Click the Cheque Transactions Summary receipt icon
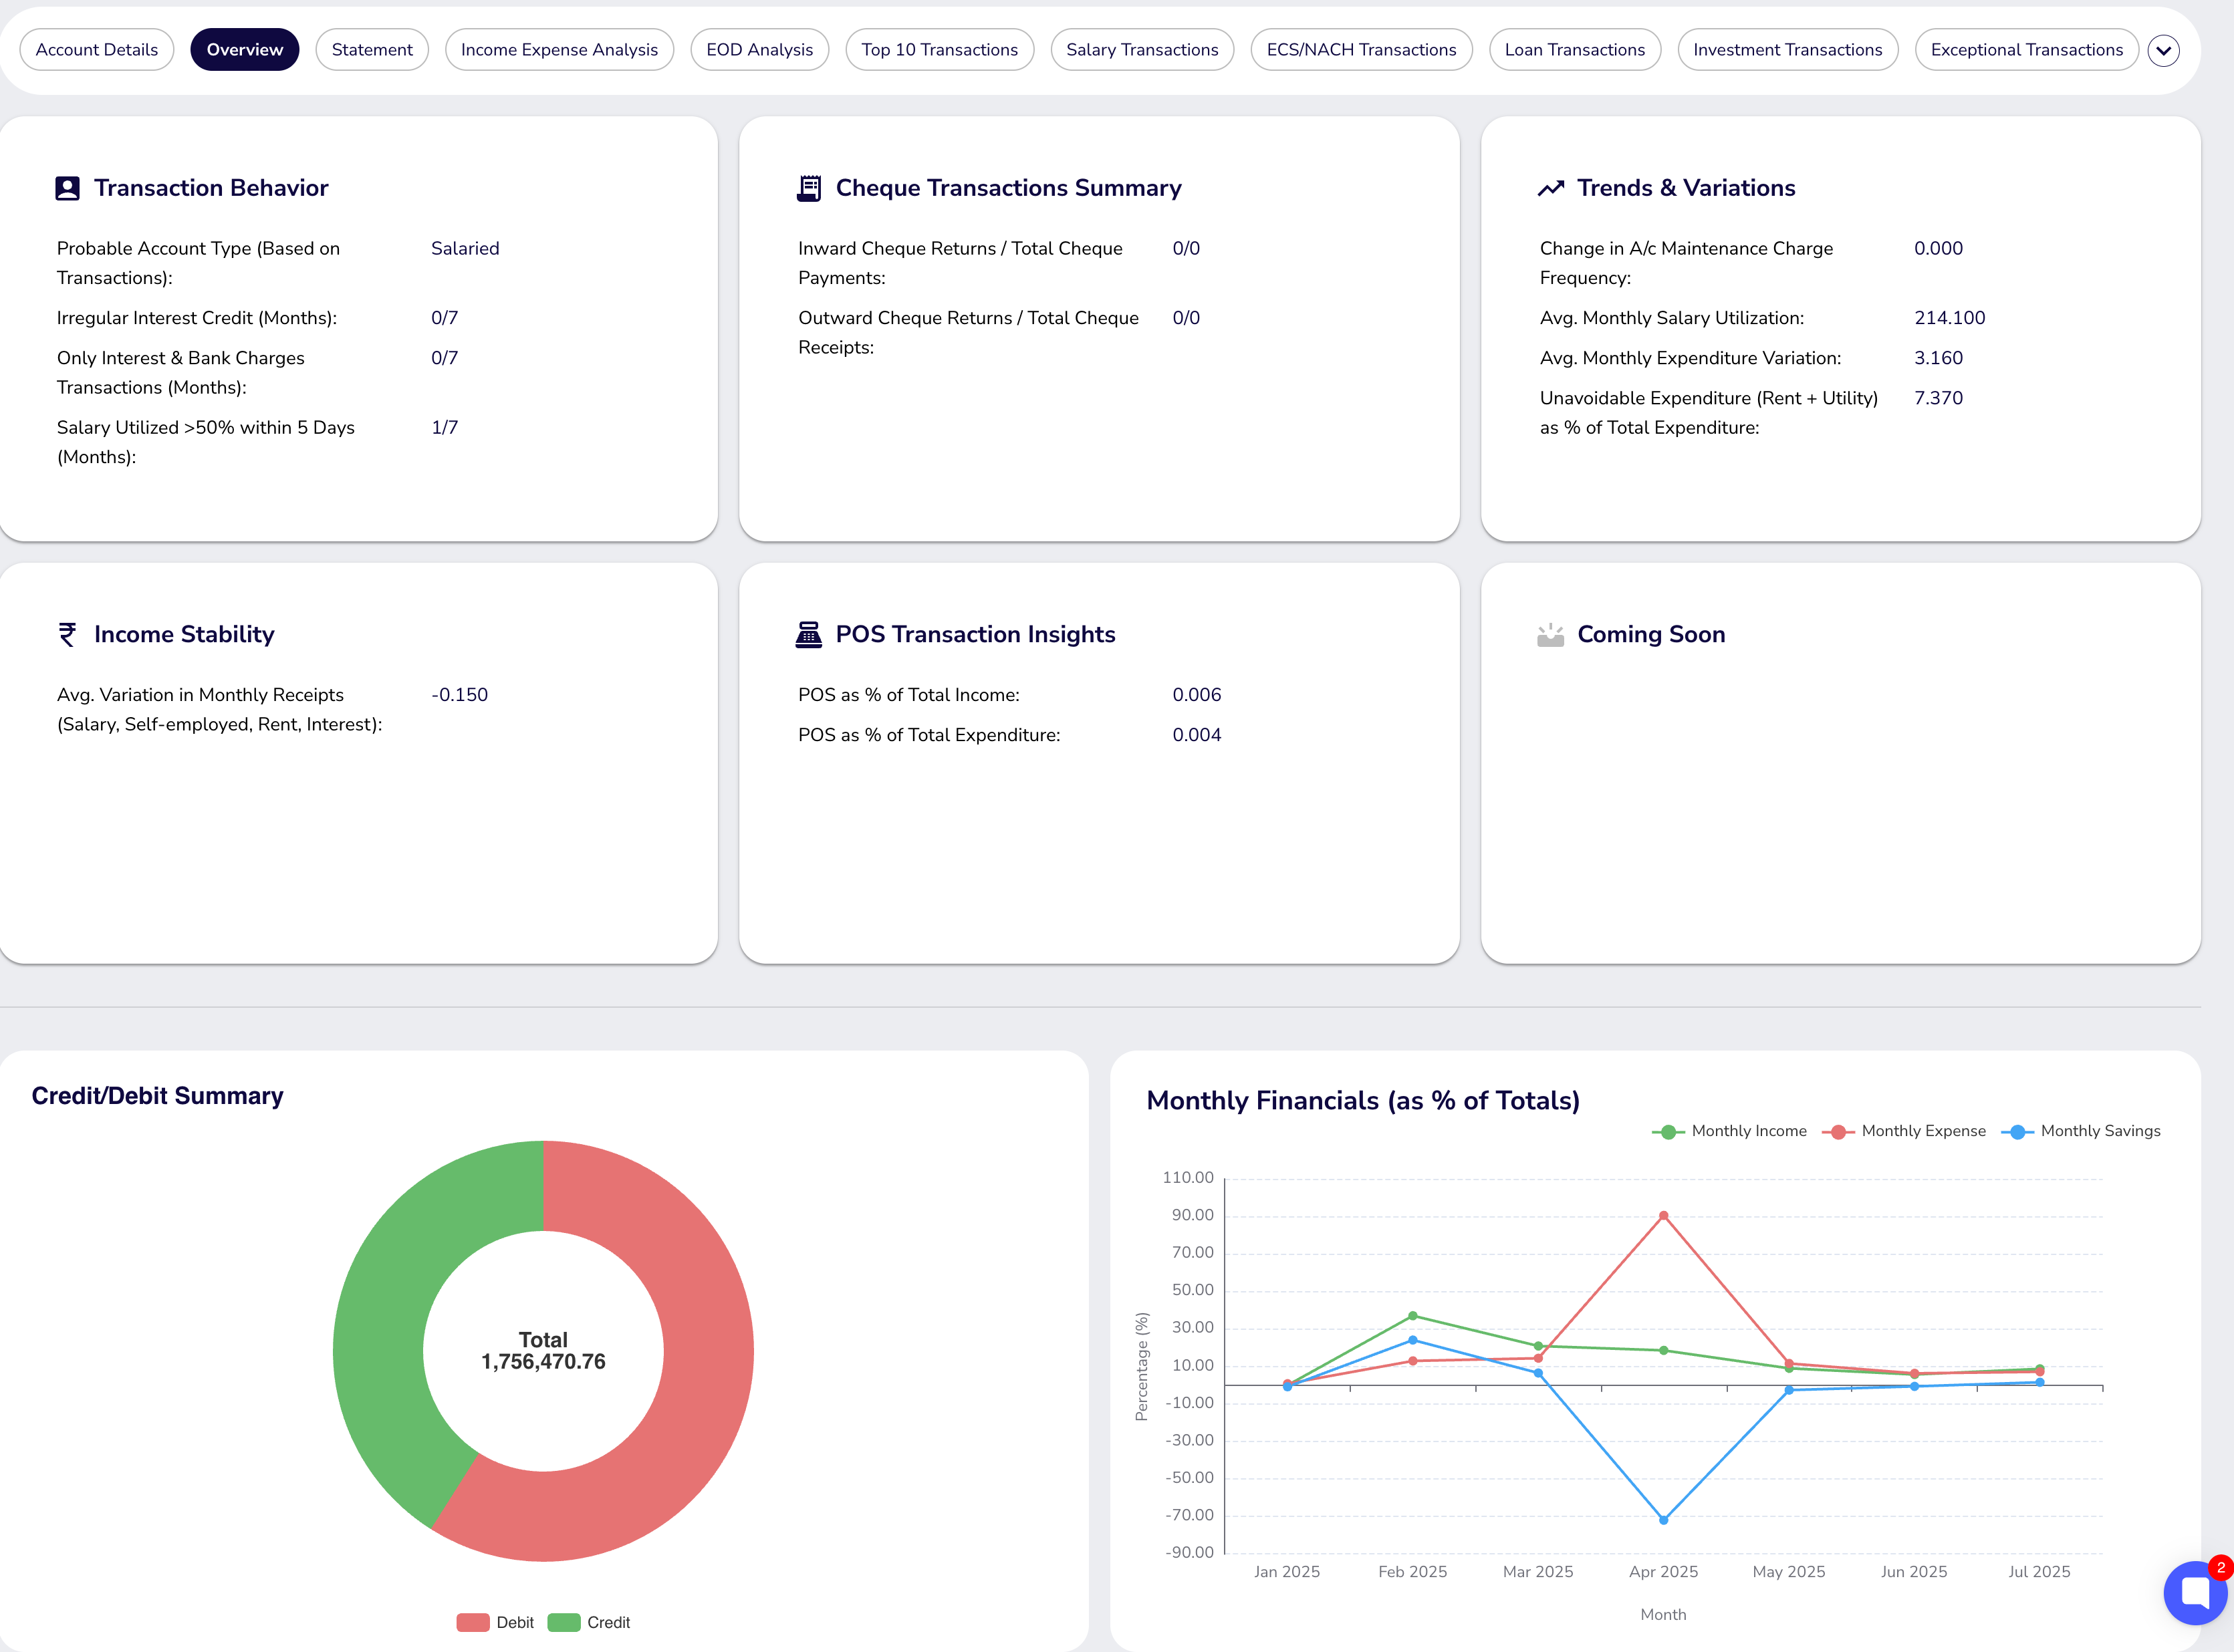The image size is (2234, 1652). [808, 188]
